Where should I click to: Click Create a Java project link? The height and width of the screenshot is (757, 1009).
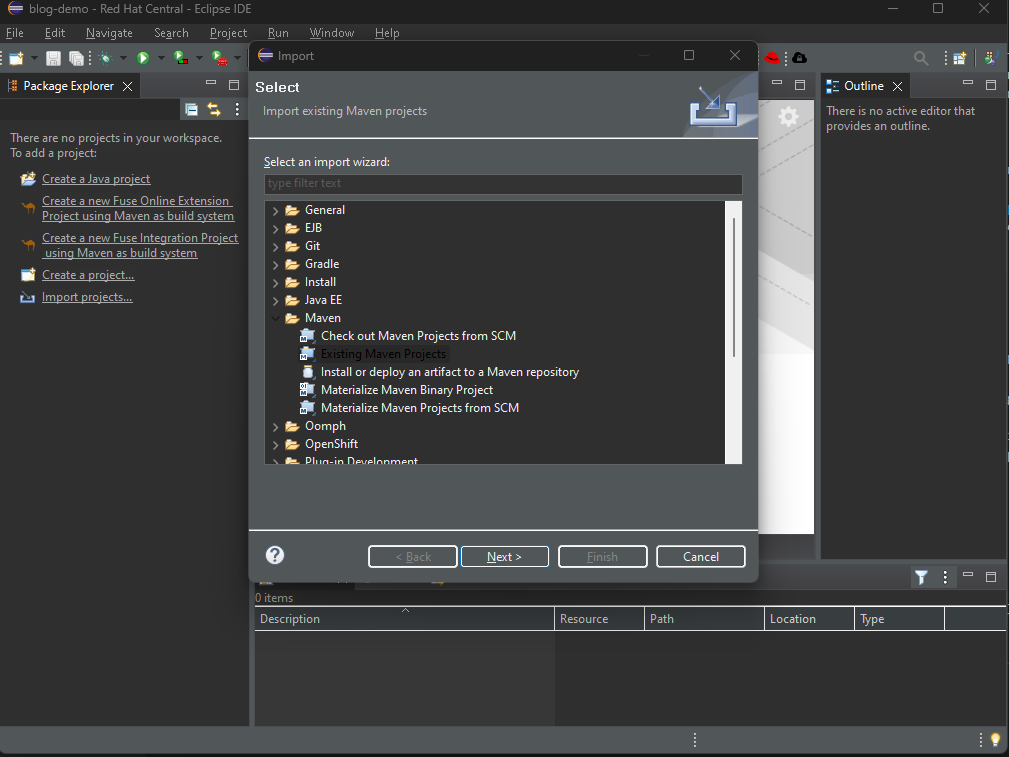[x=96, y=179]
